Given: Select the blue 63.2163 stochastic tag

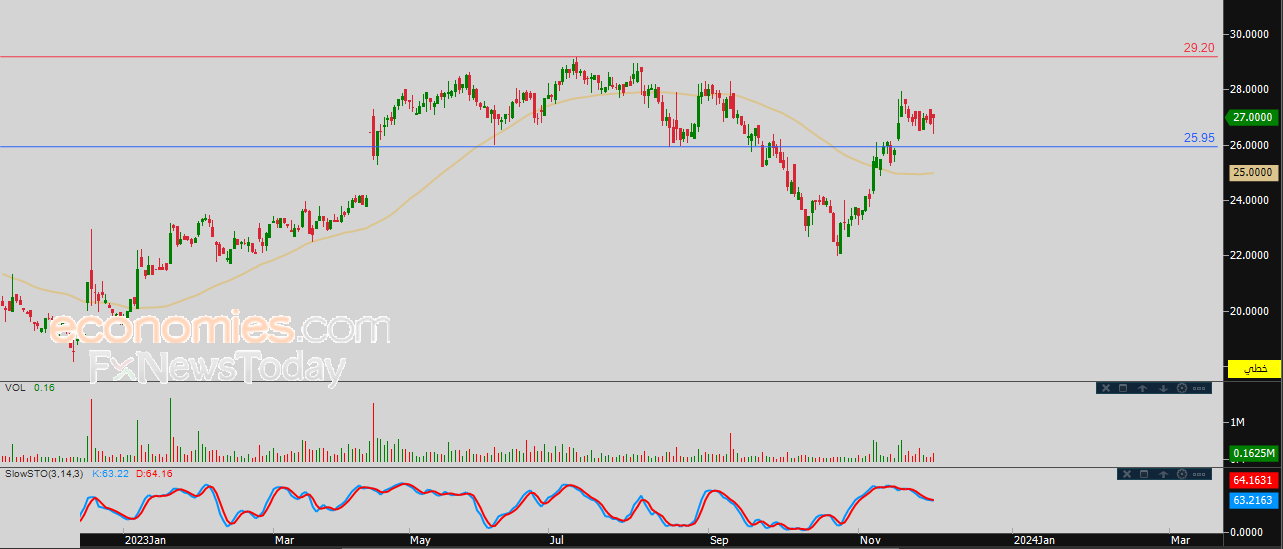Looking at the screenshot, I should (1254, 498).
